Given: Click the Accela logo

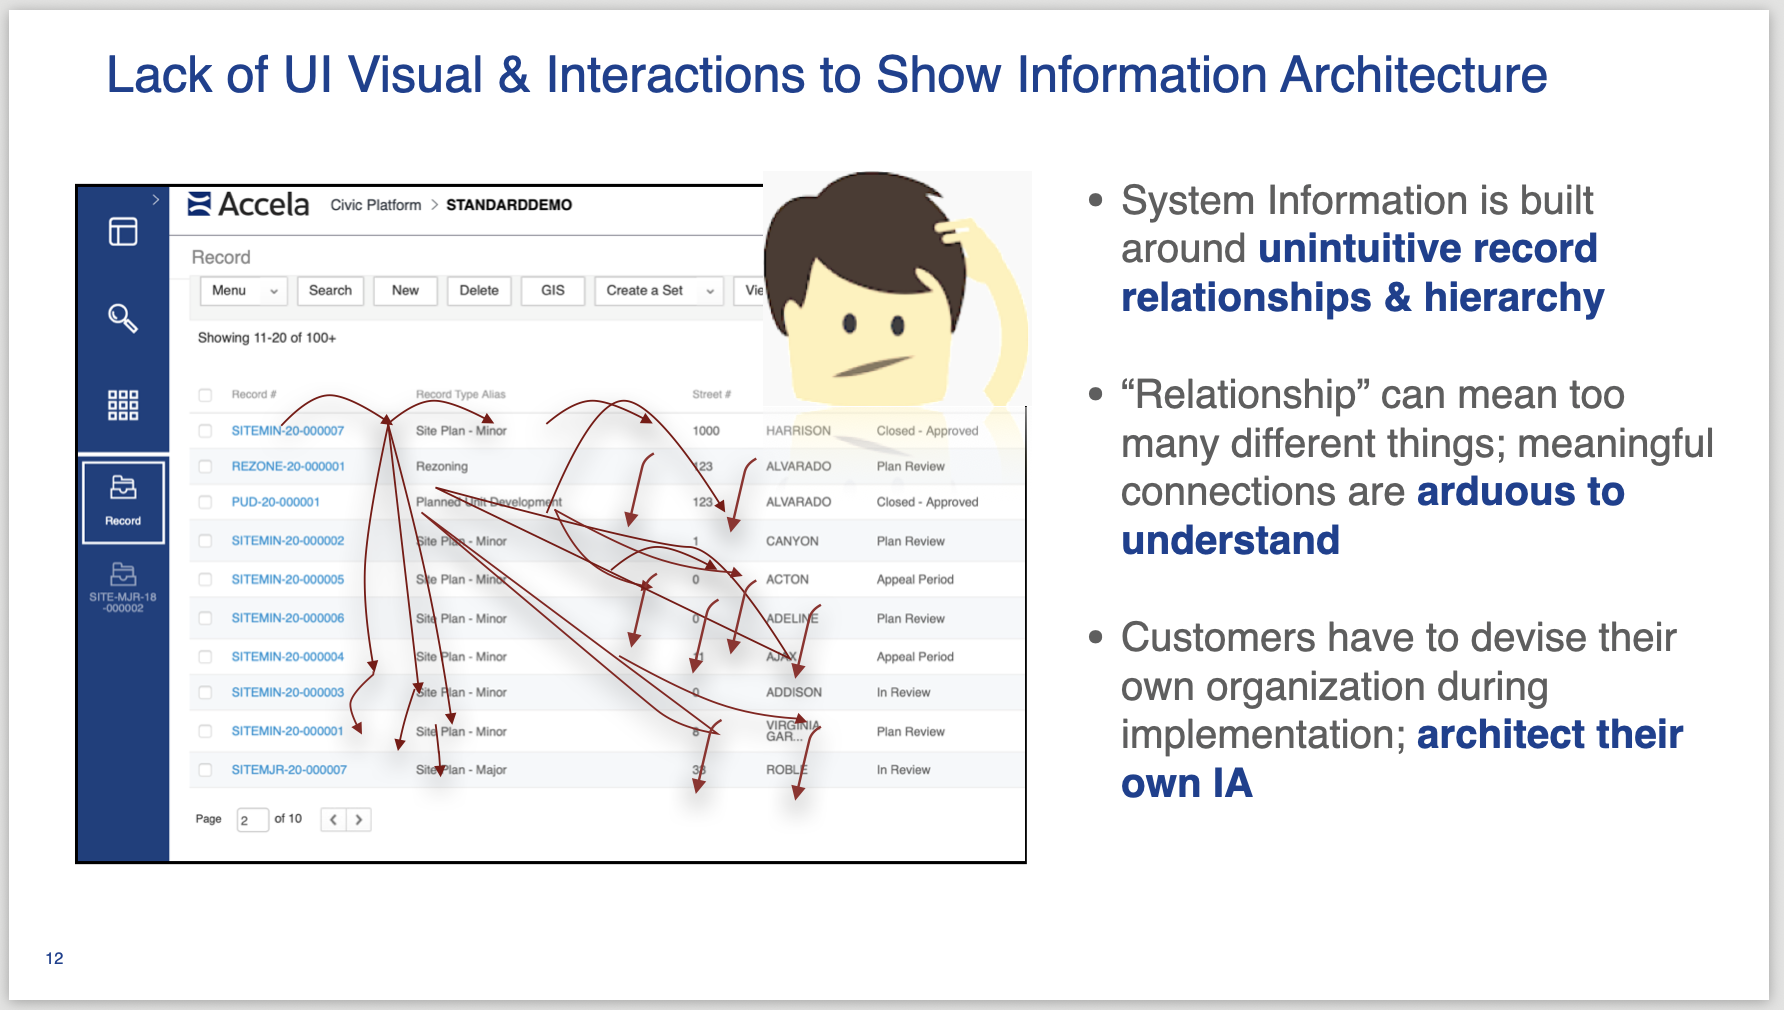Looking at the screenshot, I should point(249,204).
